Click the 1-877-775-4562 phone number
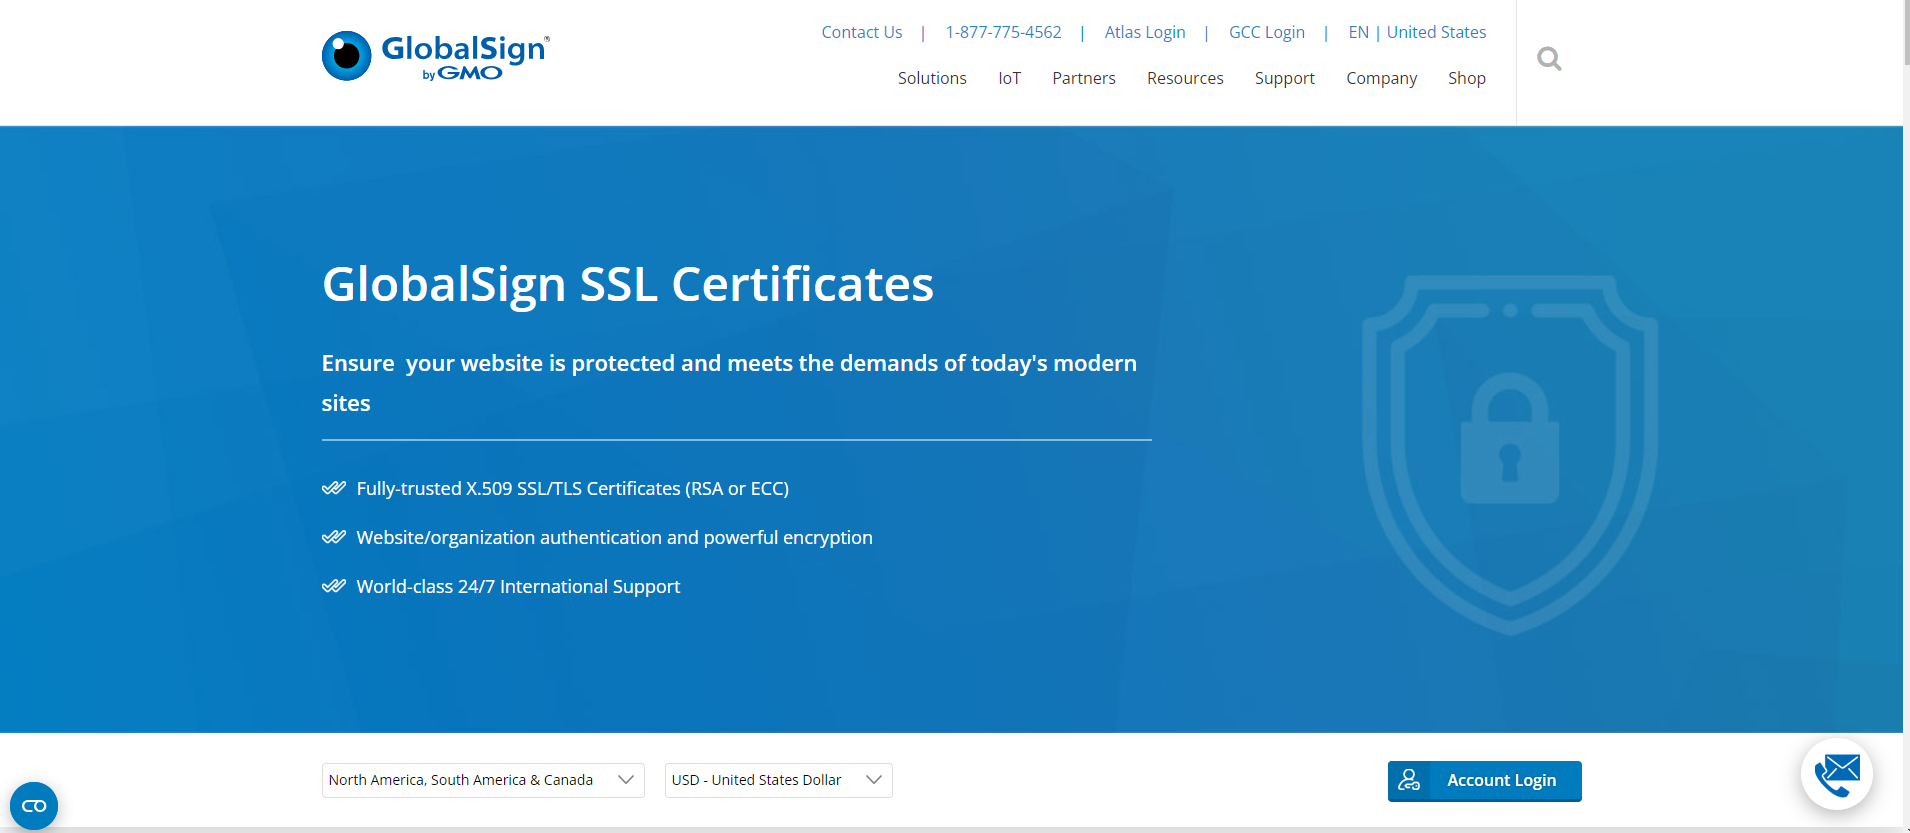Image resolution: width=1910 pixels, height=833 pixels. click(x=1003, y=32)
